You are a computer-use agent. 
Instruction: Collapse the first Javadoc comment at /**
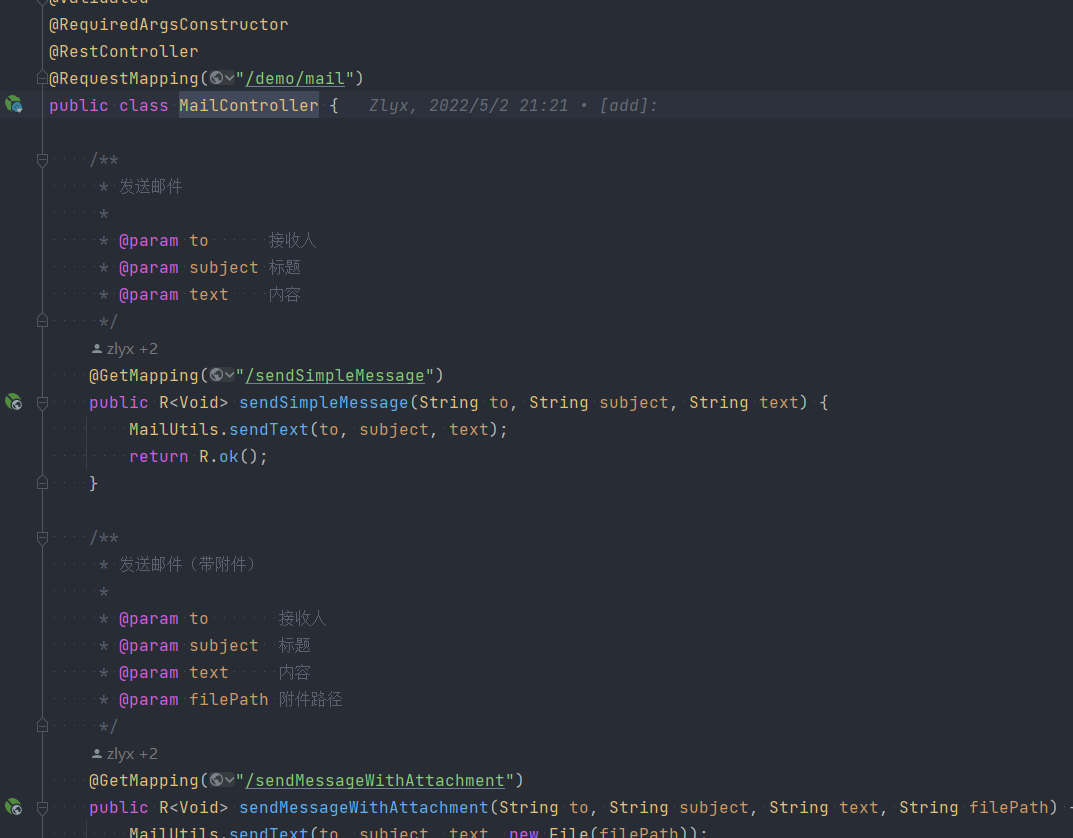(x=42, y=160)
